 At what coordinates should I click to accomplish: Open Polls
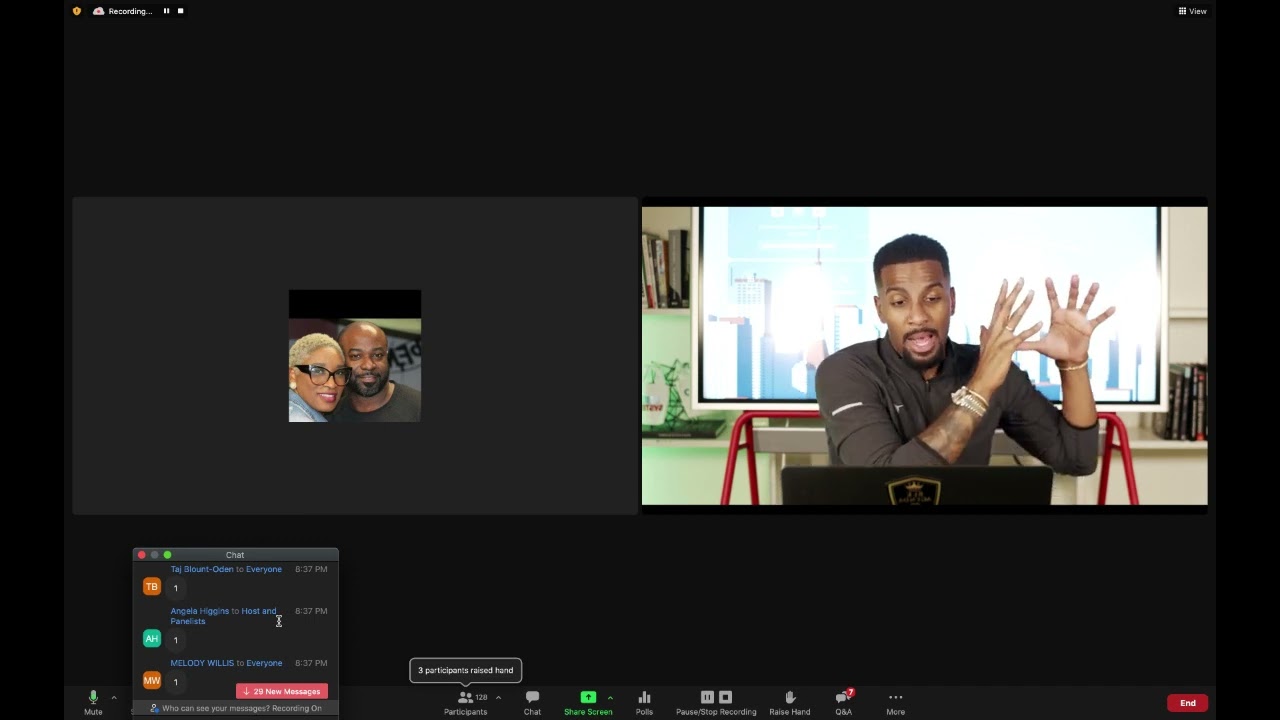644,703
